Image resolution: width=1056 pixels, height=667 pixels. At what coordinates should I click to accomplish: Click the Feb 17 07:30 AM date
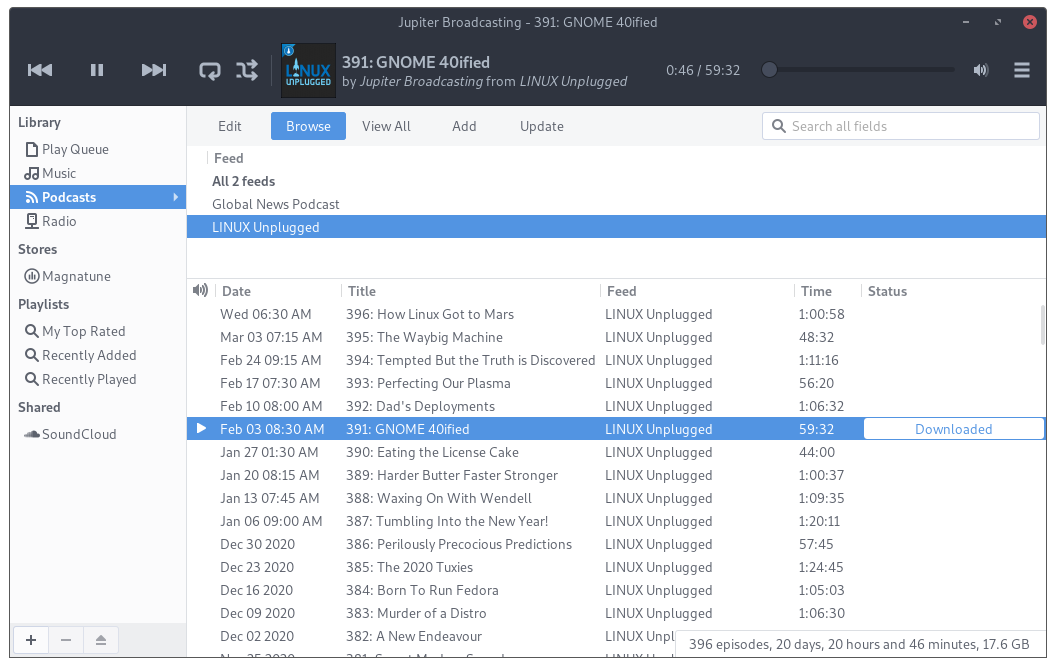point(270,383)
